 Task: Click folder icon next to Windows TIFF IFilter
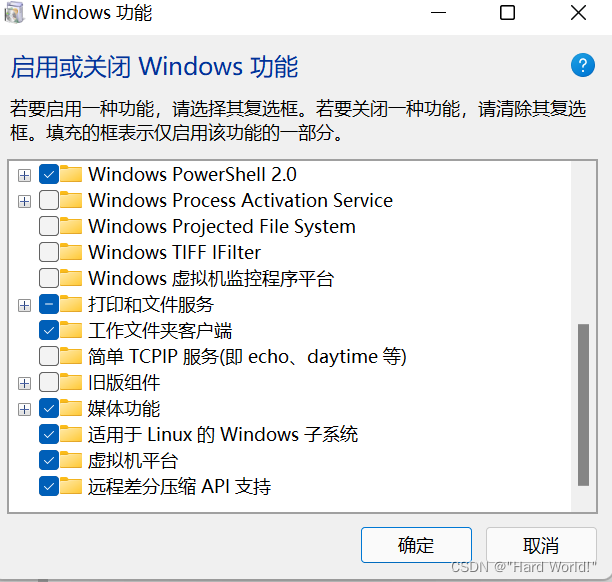(x=71, y=252)
